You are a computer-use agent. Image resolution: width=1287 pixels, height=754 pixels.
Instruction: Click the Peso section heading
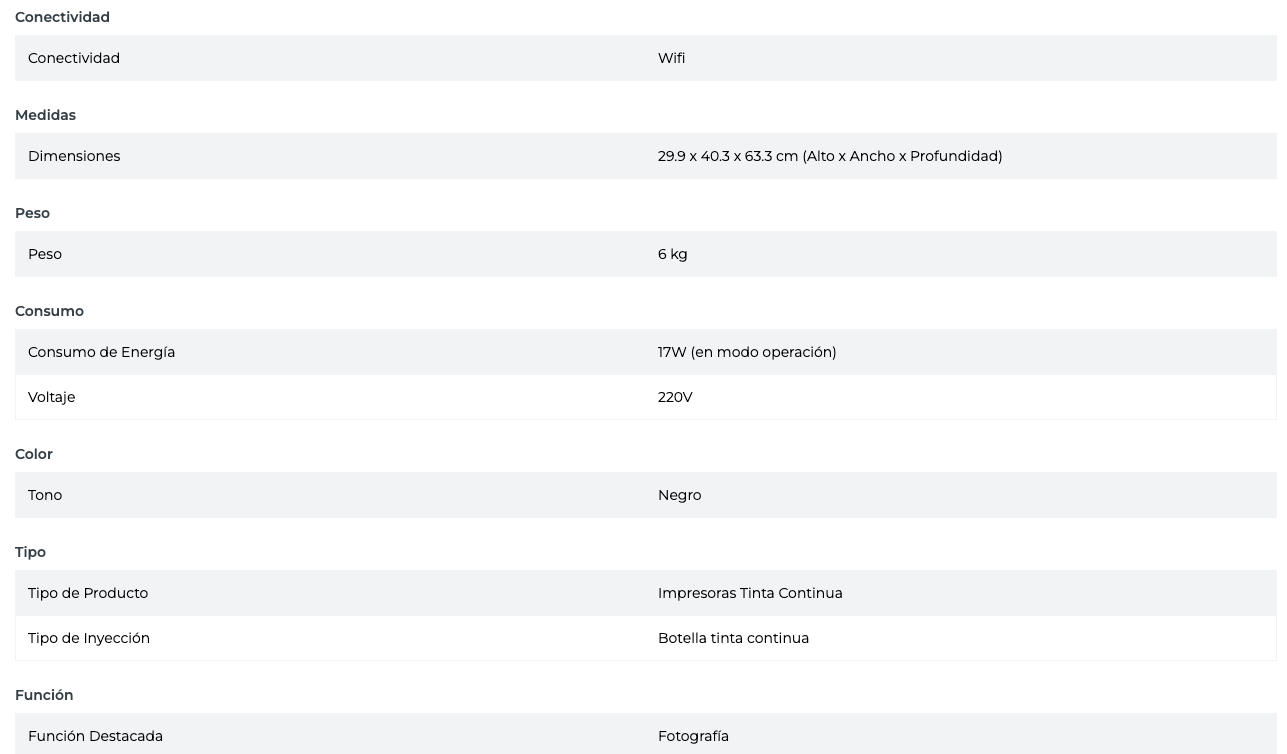32,213
